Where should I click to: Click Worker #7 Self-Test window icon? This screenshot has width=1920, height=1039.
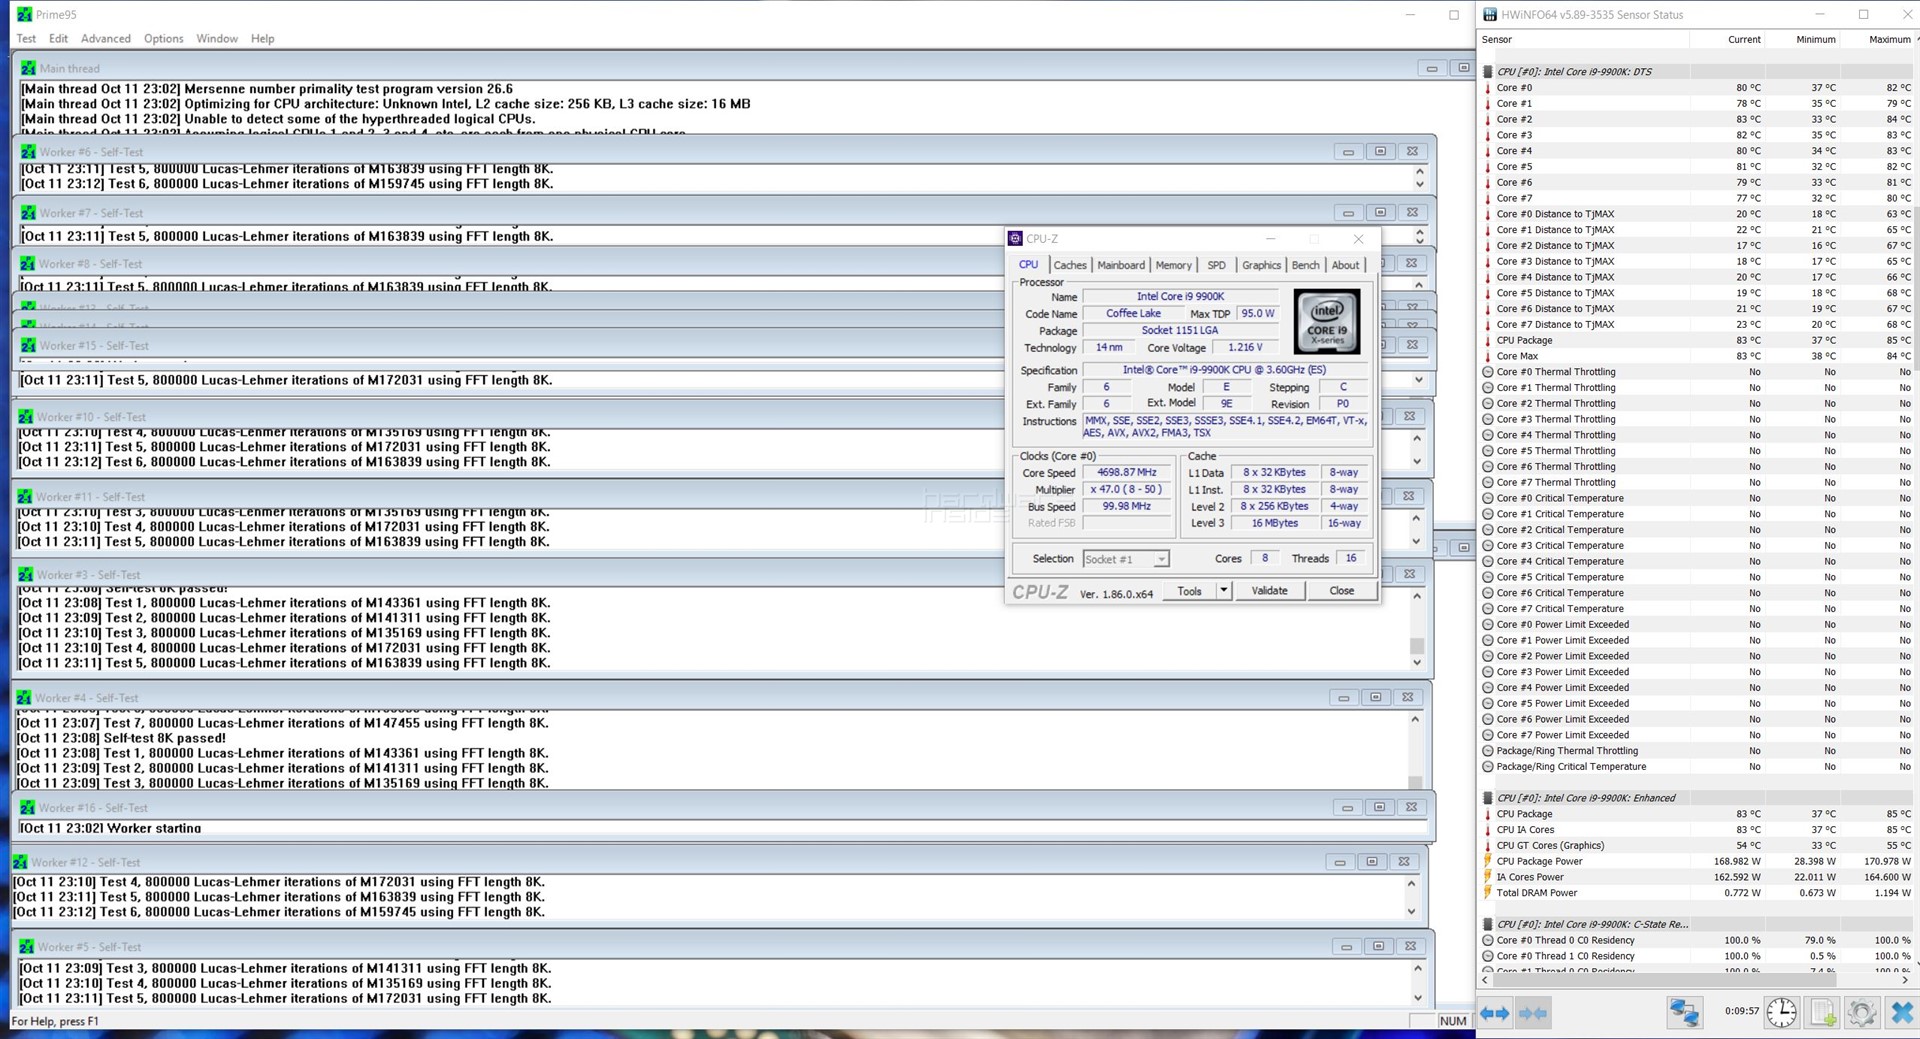pos(28,212)
